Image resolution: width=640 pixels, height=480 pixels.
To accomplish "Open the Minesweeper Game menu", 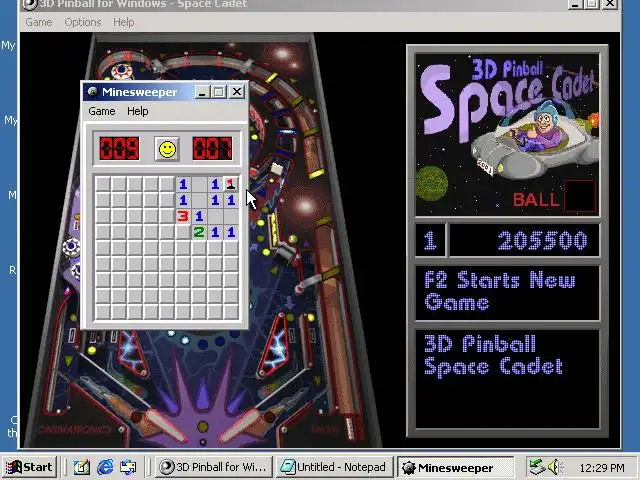I will 102,111.
